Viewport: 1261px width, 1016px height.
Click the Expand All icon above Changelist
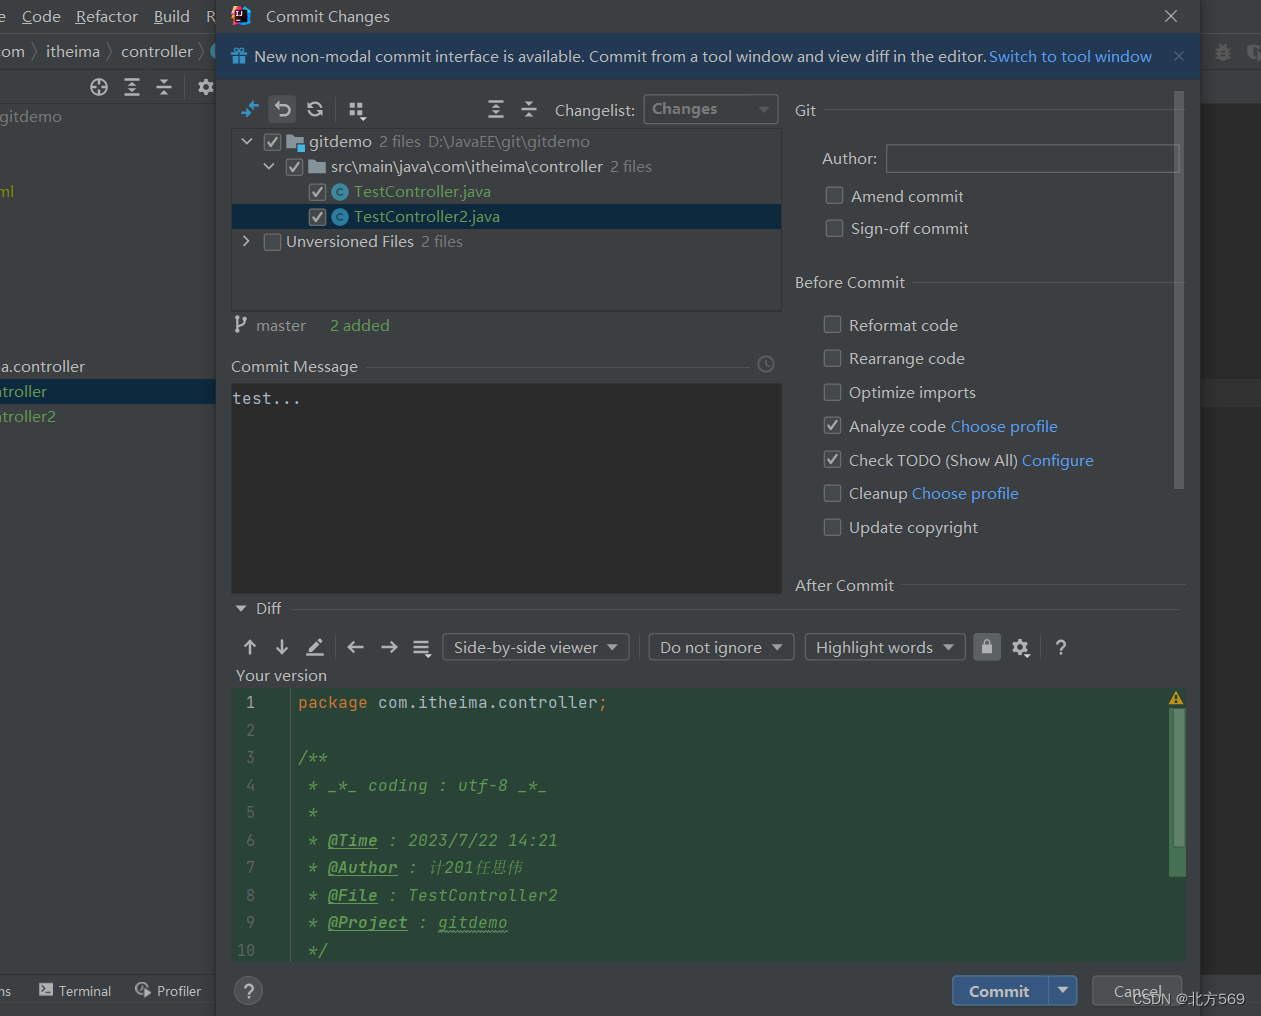coord(495,109)
